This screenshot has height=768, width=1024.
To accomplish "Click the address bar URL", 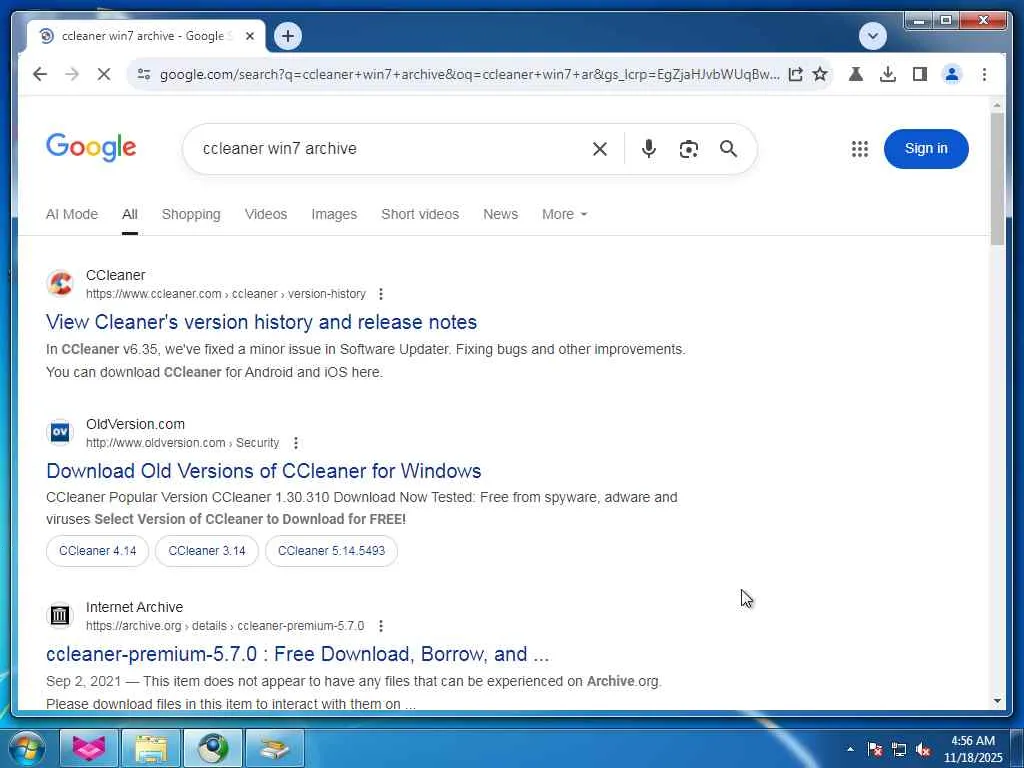I will pos(469,74).
